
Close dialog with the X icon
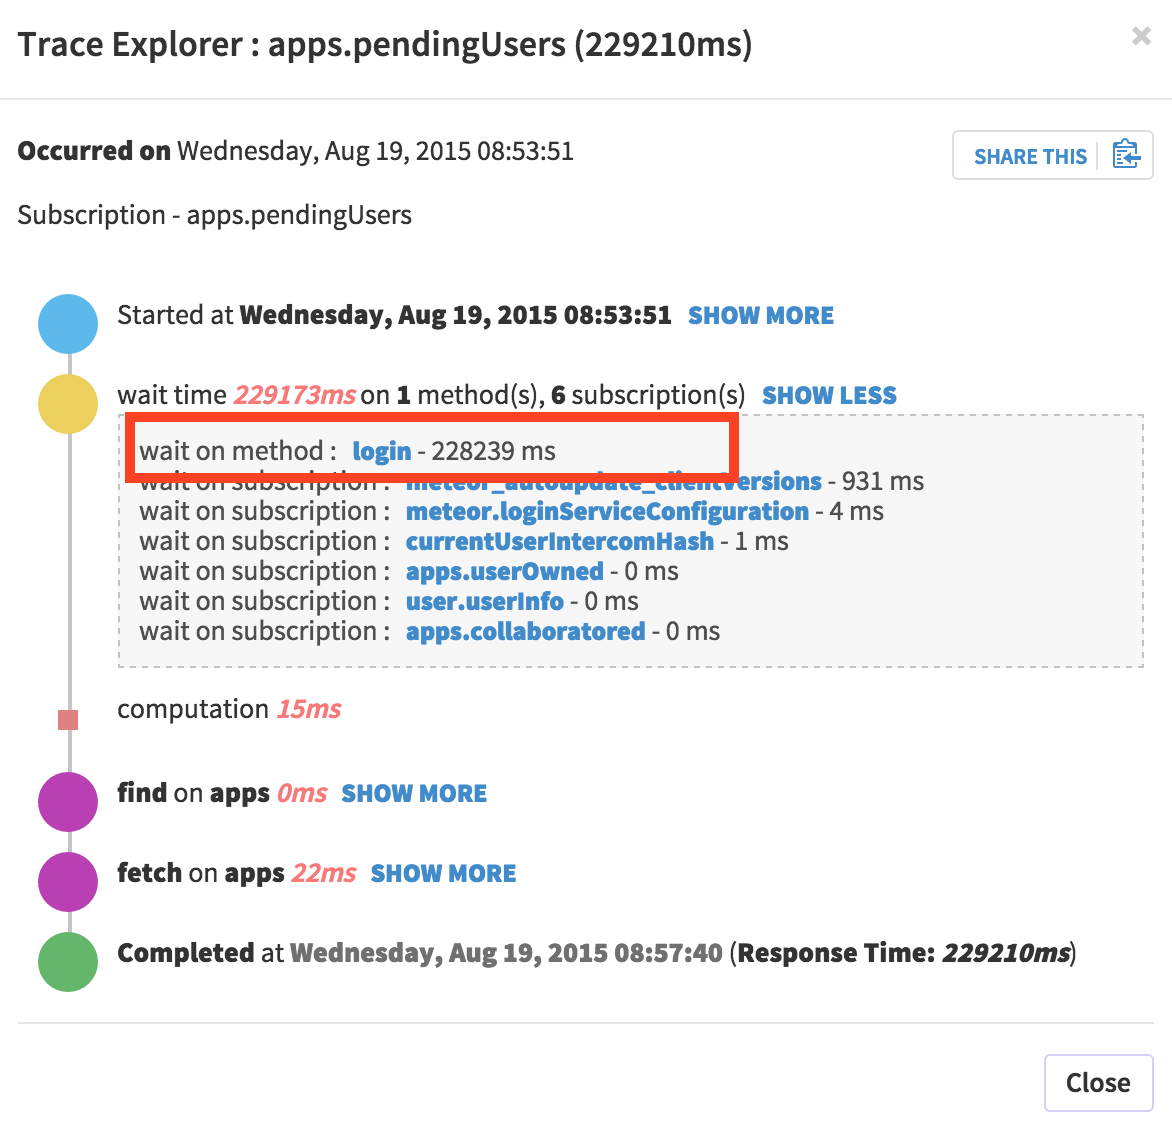tap(1140, 37)
